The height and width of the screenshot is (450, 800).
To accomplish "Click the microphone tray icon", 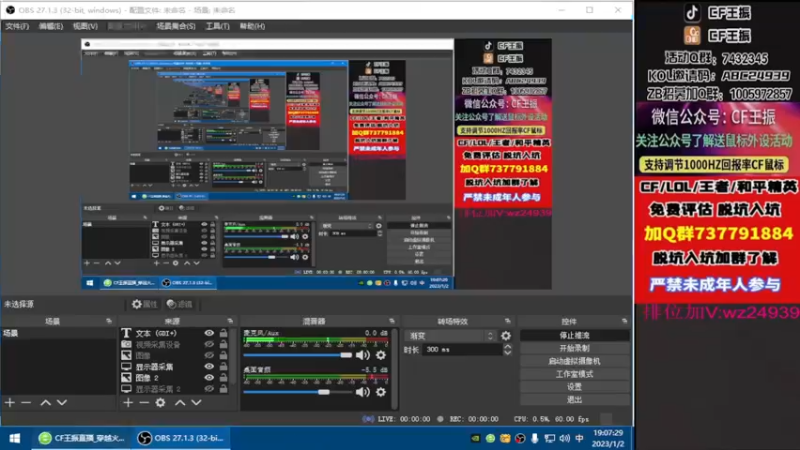I will click(535, 438).
